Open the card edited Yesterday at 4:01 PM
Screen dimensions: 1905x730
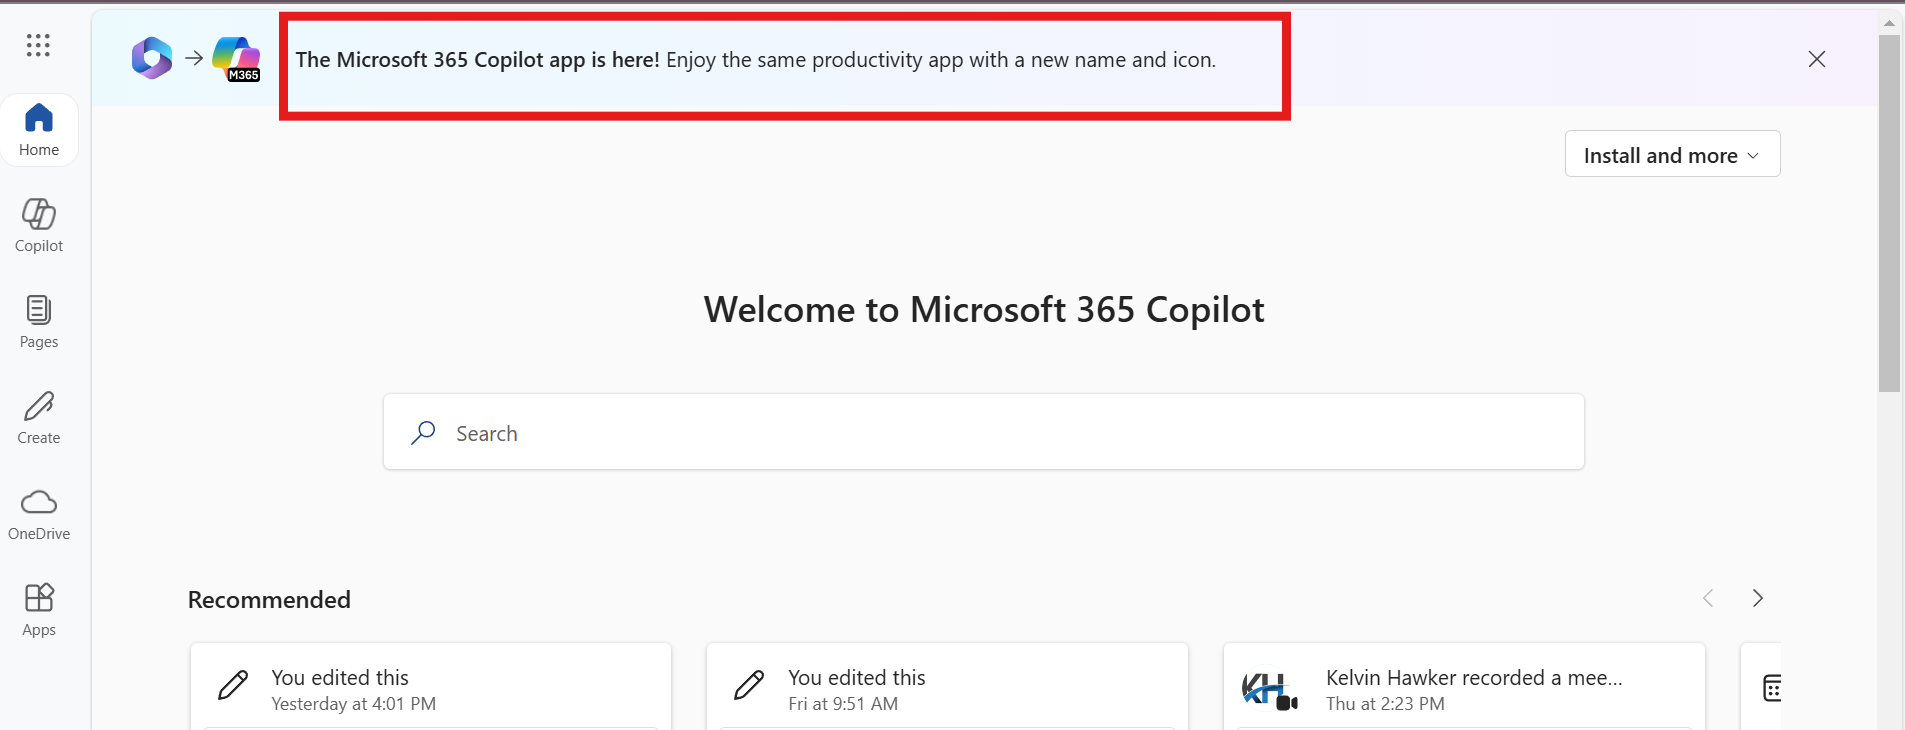pyautogui.click(x=431, y=687)
